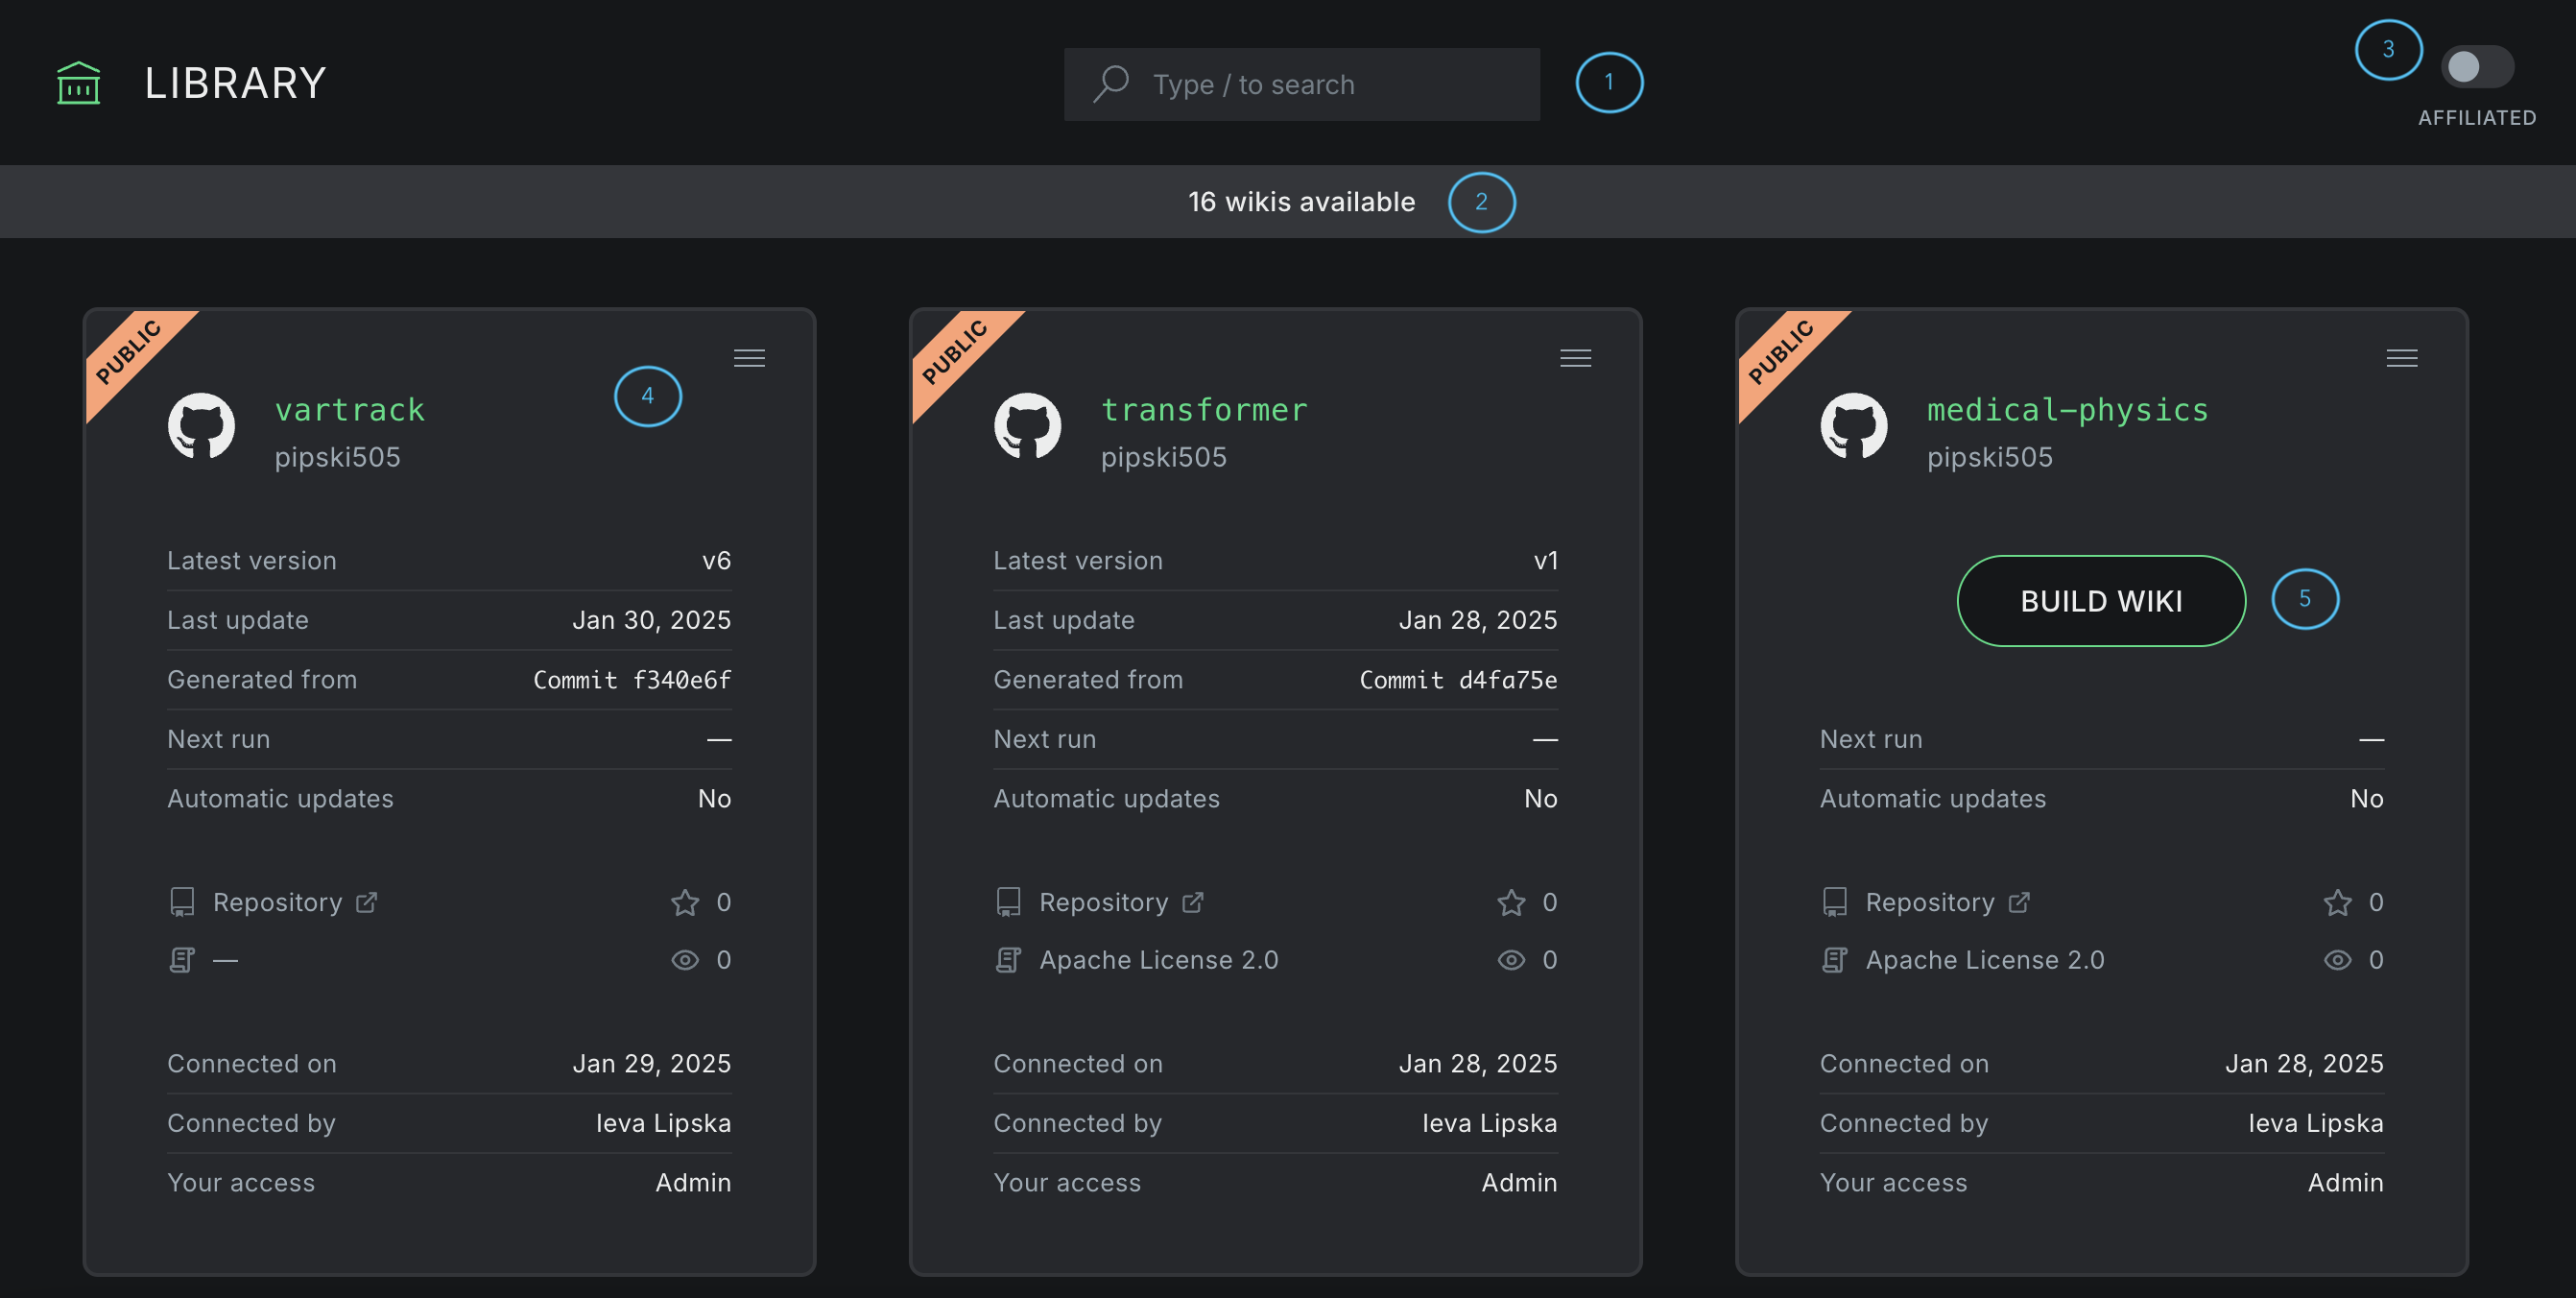
Task: Click the PUBLIC ribbon on vartrack card
Action: (x=130, y=352)
